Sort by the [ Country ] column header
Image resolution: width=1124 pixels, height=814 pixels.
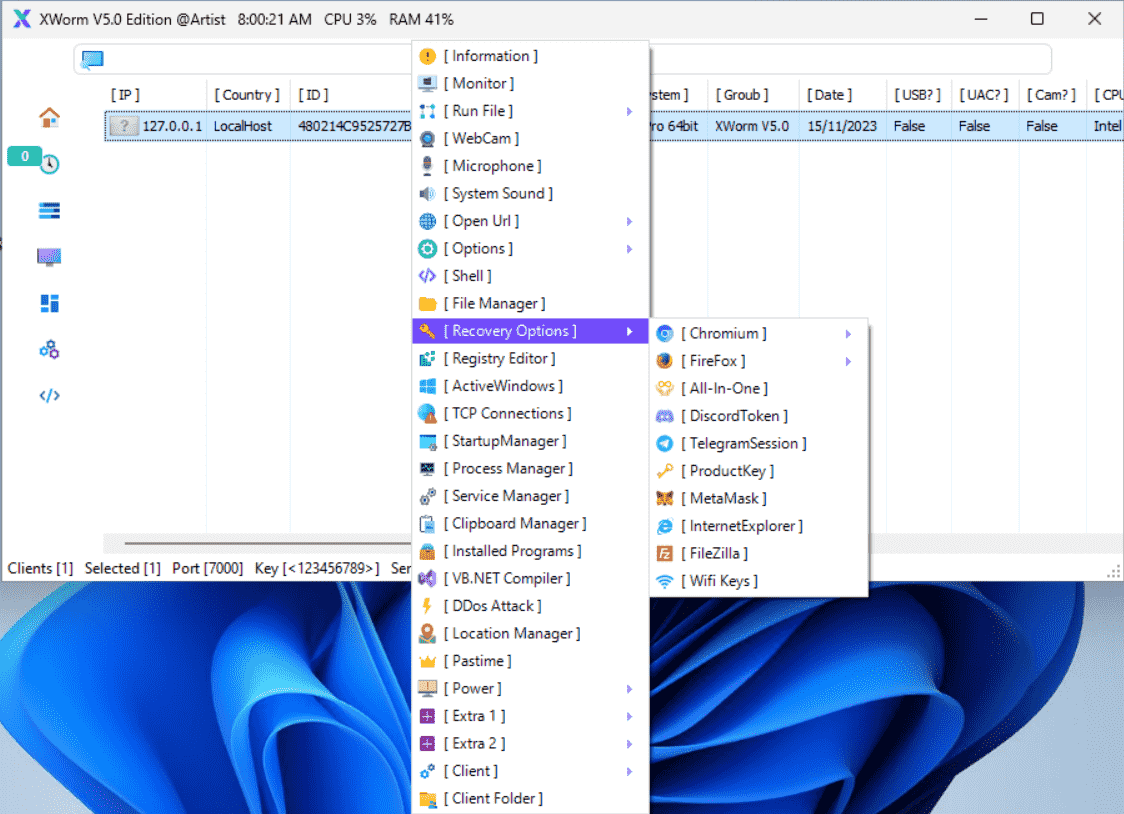point(247,95)
